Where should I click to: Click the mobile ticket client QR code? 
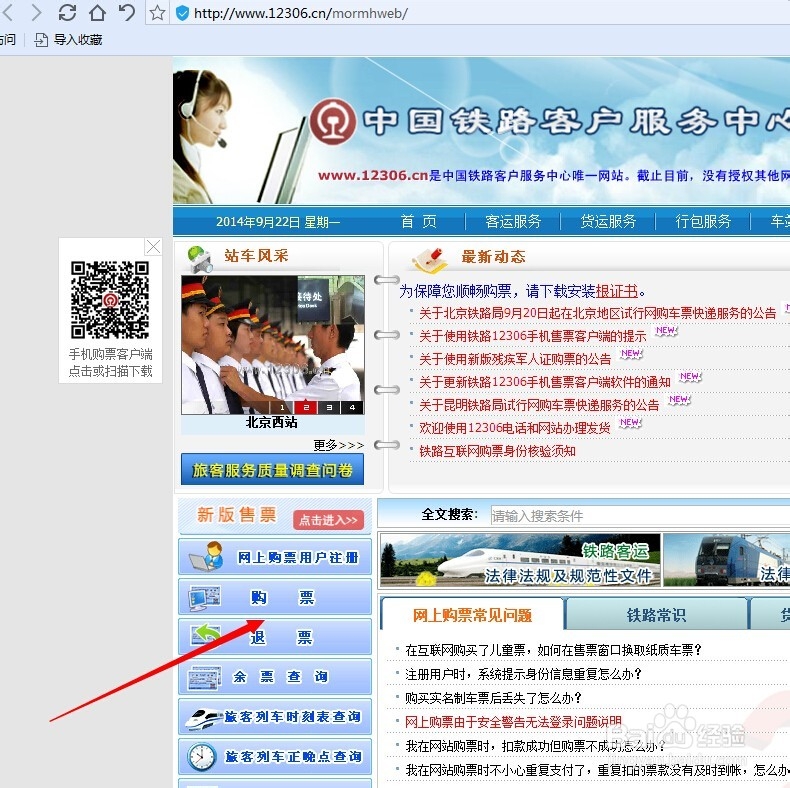pyautogui.click(x=110, y=299)
